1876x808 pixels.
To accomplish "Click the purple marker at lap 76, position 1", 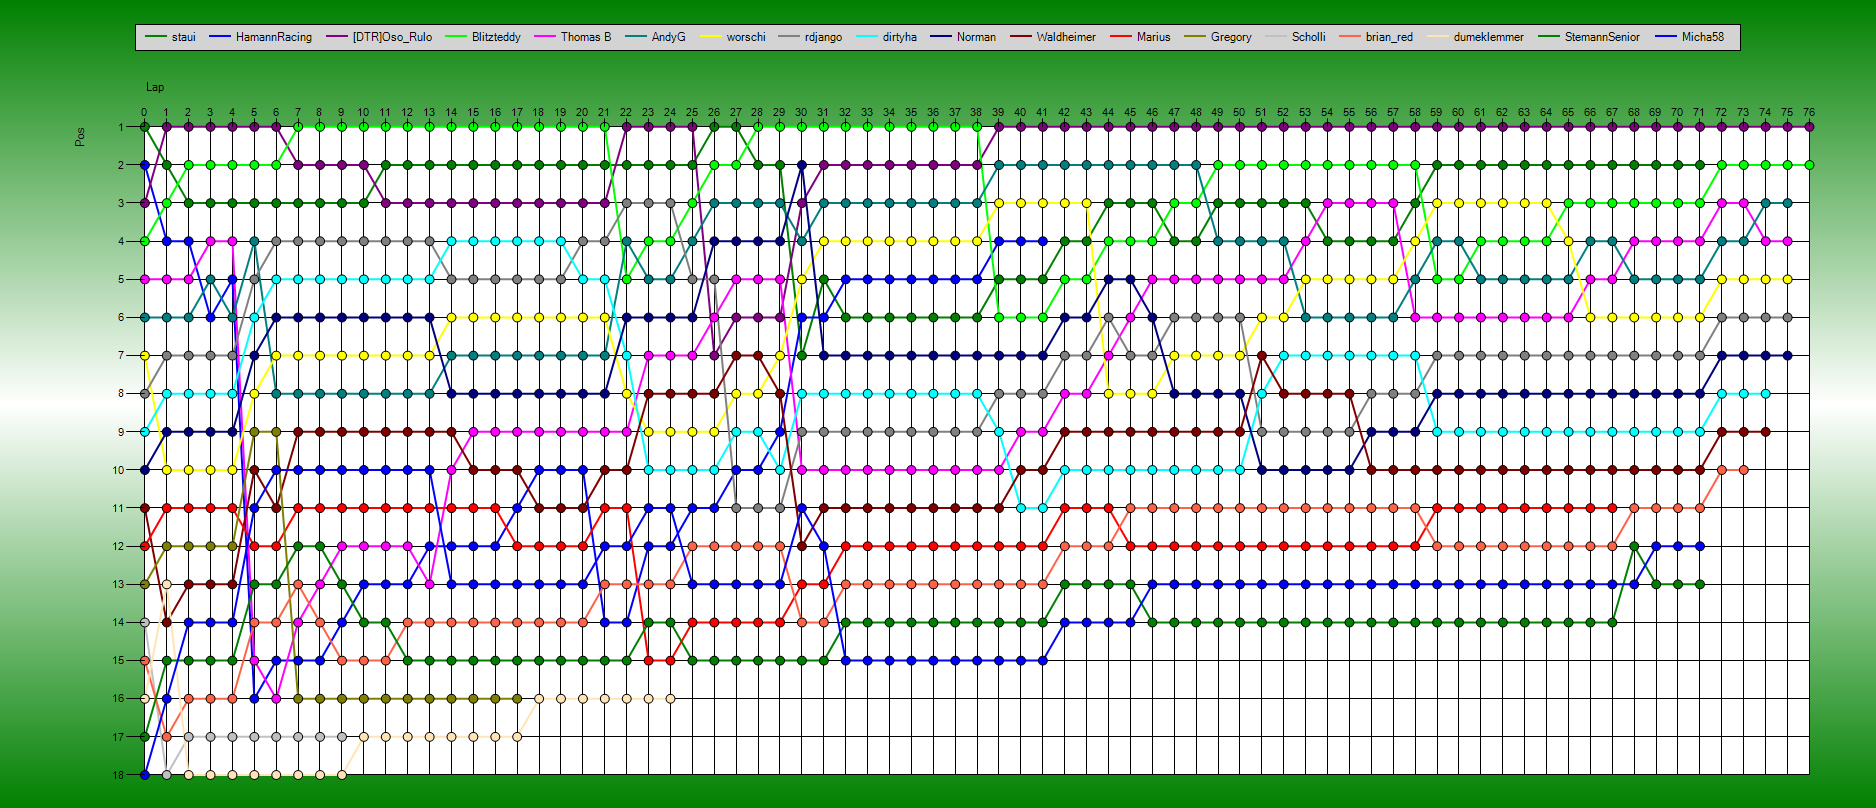I will coord(1809,127).
